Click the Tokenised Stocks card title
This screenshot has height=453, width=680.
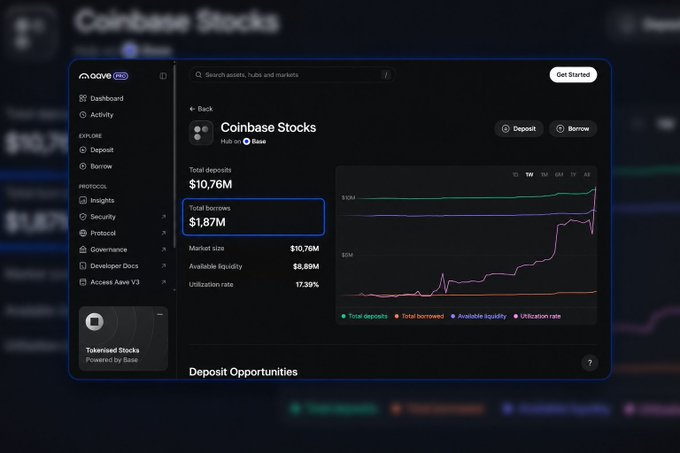[112, 350]
